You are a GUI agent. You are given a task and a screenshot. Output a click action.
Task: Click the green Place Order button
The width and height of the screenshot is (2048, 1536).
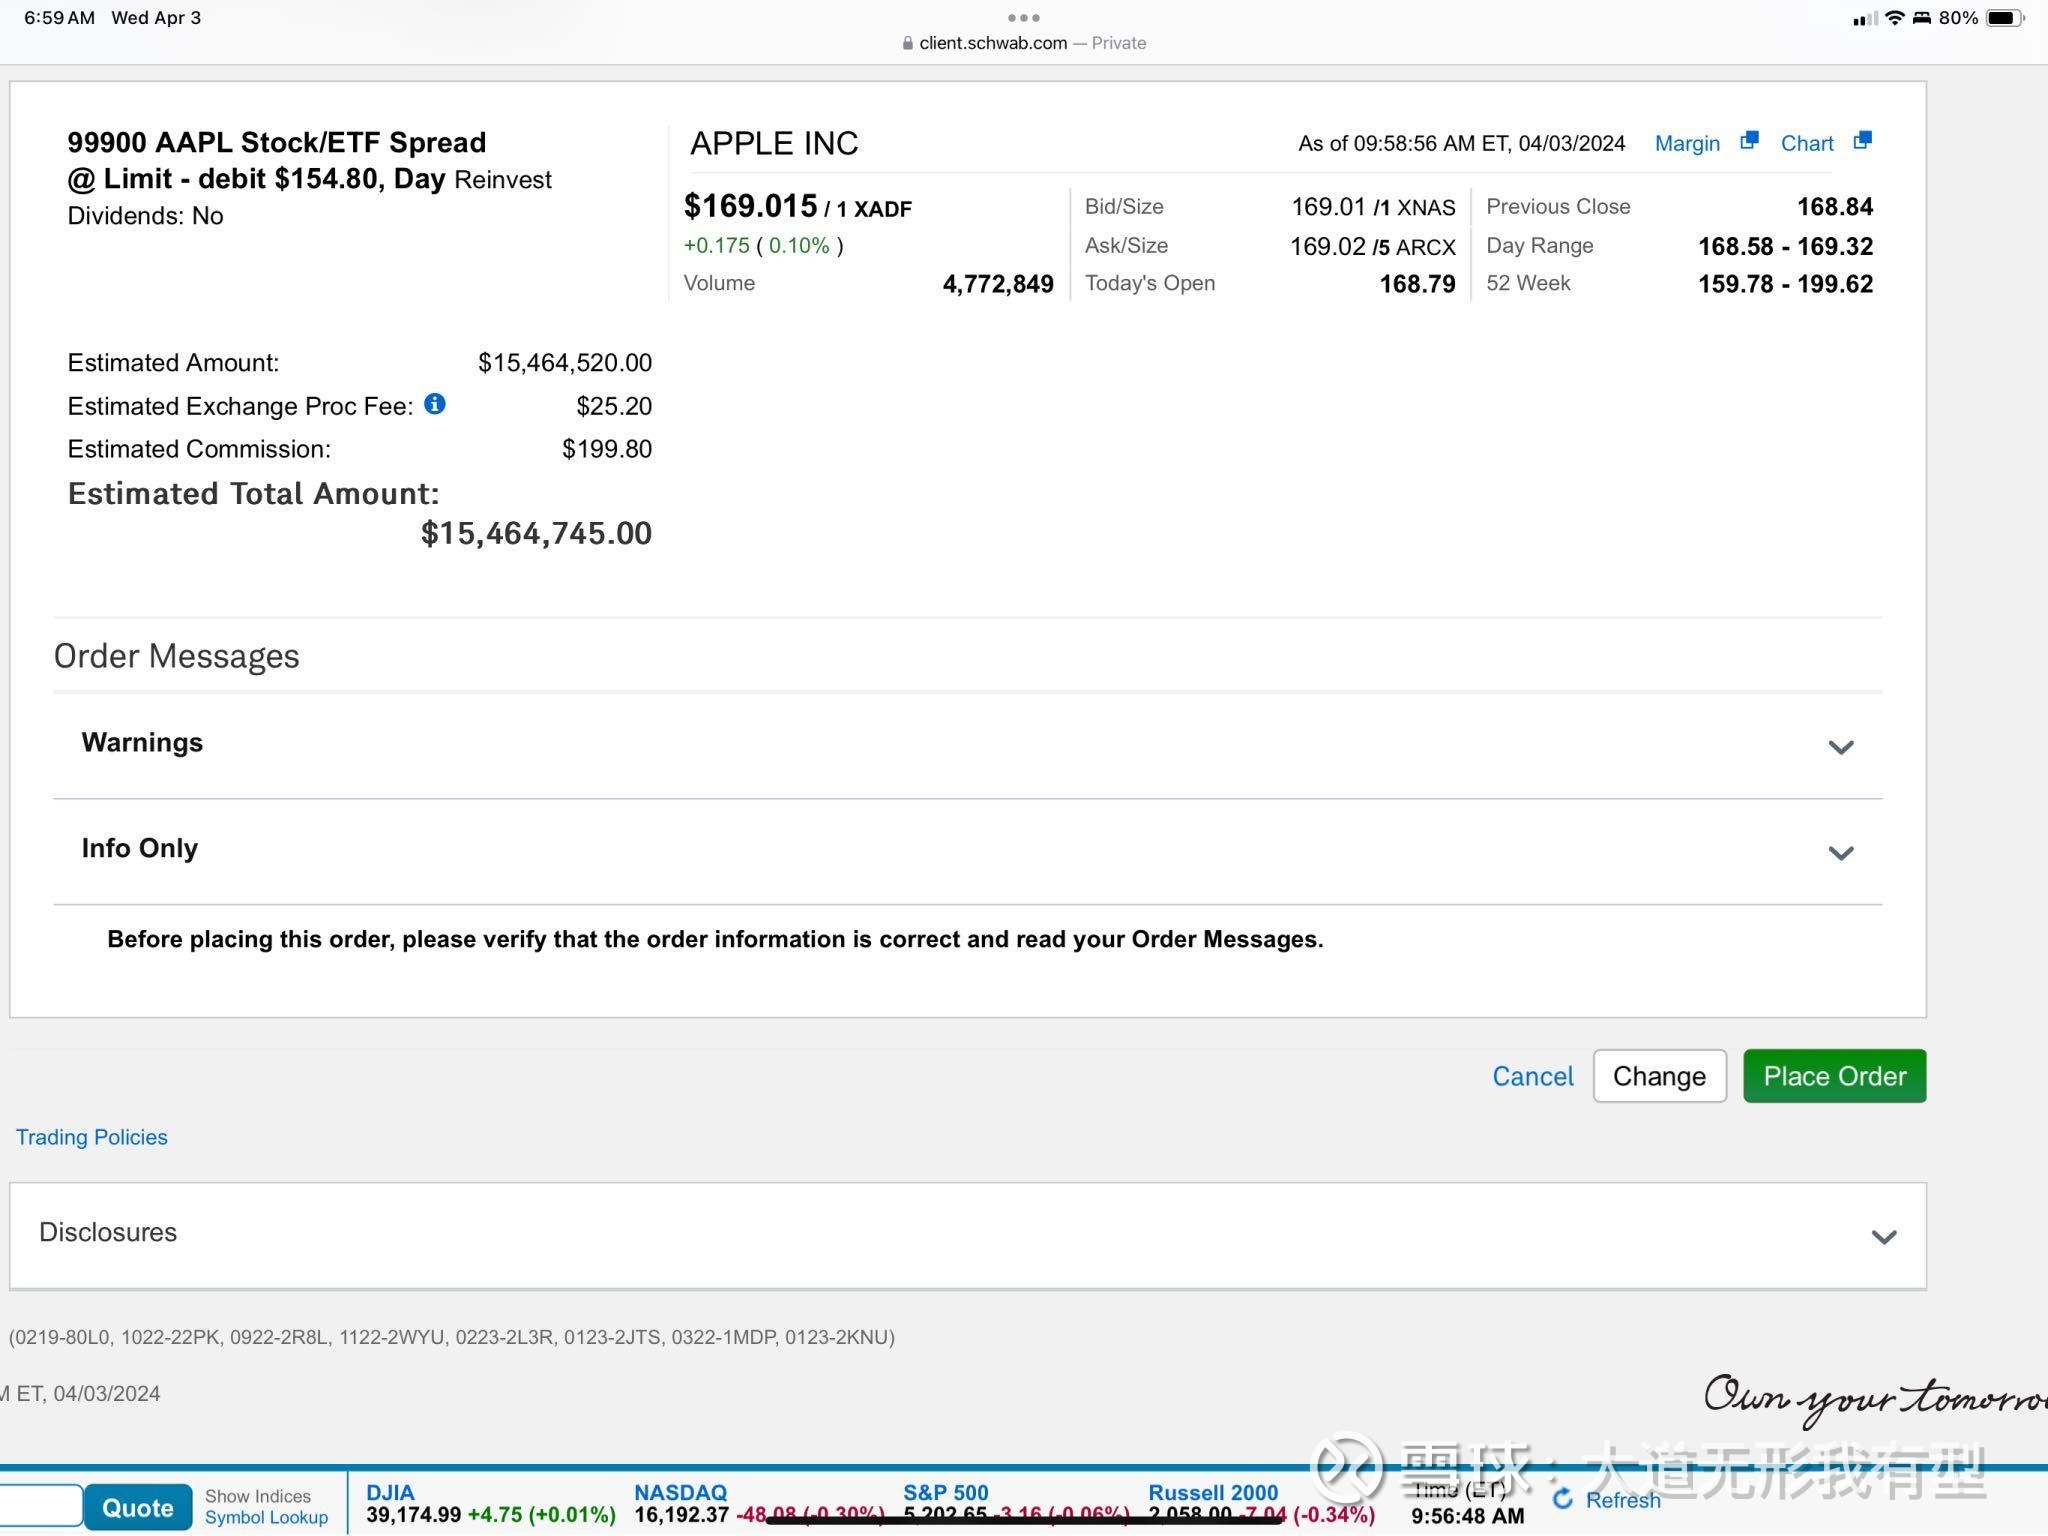(x=1834, y=1076)
